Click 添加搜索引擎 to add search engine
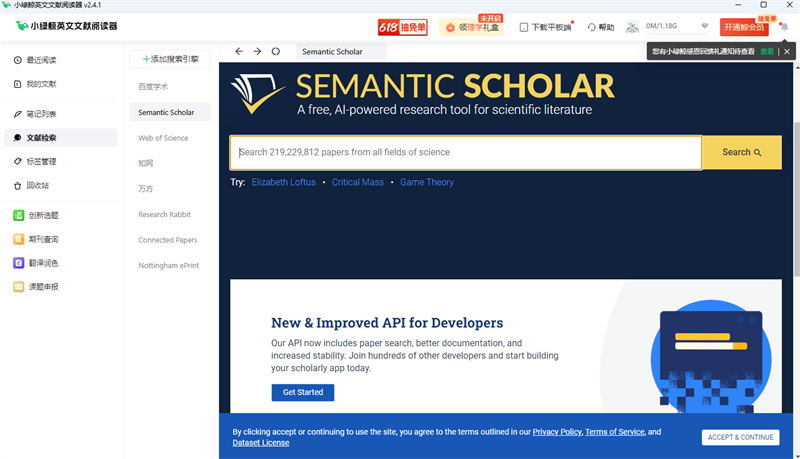The image size is (800, 459). (170, 59)
